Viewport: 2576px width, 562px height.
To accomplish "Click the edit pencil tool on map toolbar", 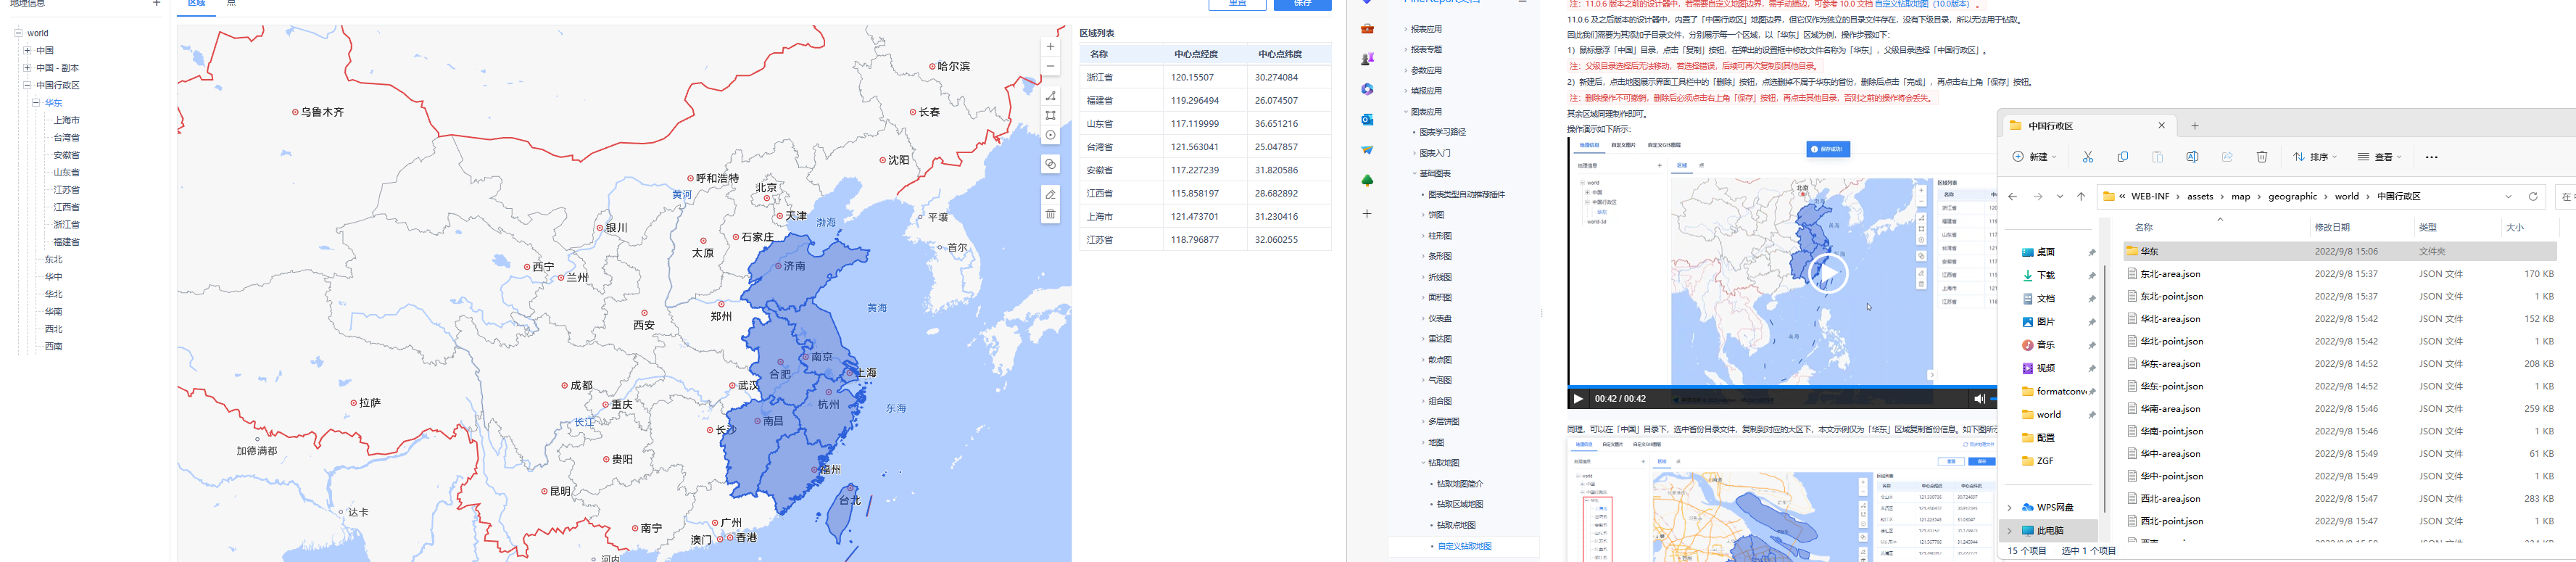I will [x=1050, y=194].
